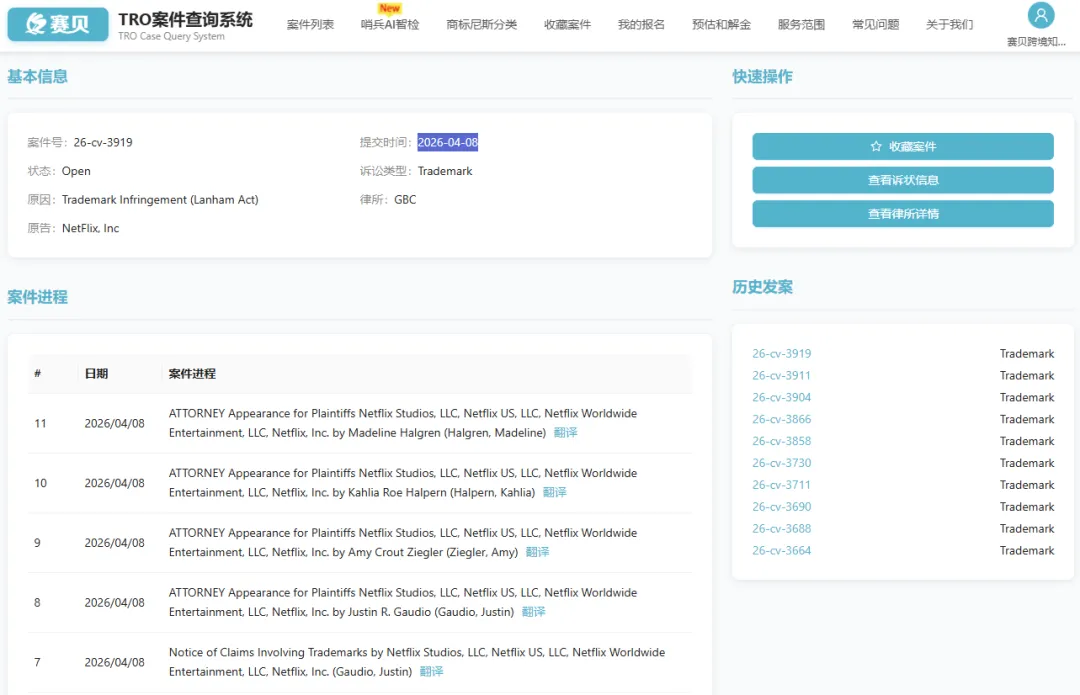Image resolution: width=1080 pixels, height=695 pixels.
Task: Go to 案件列表 menu item
Action: pos(310,25)
